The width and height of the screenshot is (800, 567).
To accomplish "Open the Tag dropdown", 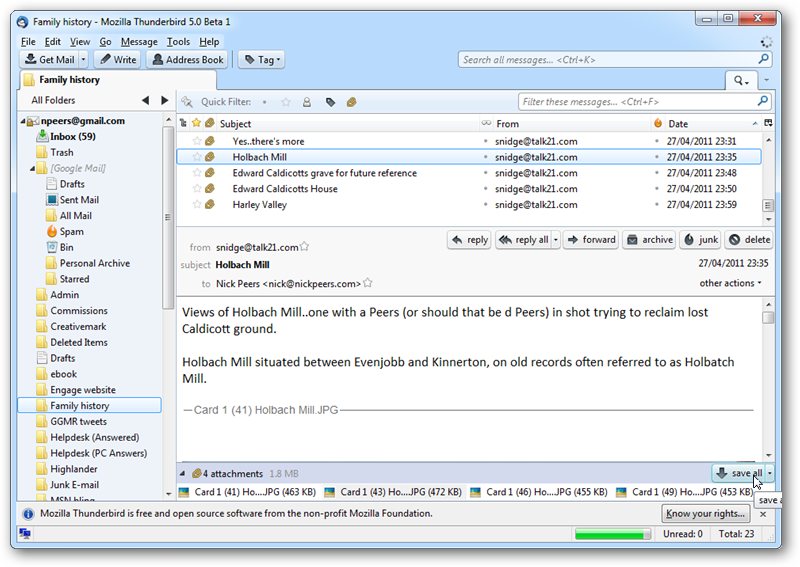I will click(262, 60).
